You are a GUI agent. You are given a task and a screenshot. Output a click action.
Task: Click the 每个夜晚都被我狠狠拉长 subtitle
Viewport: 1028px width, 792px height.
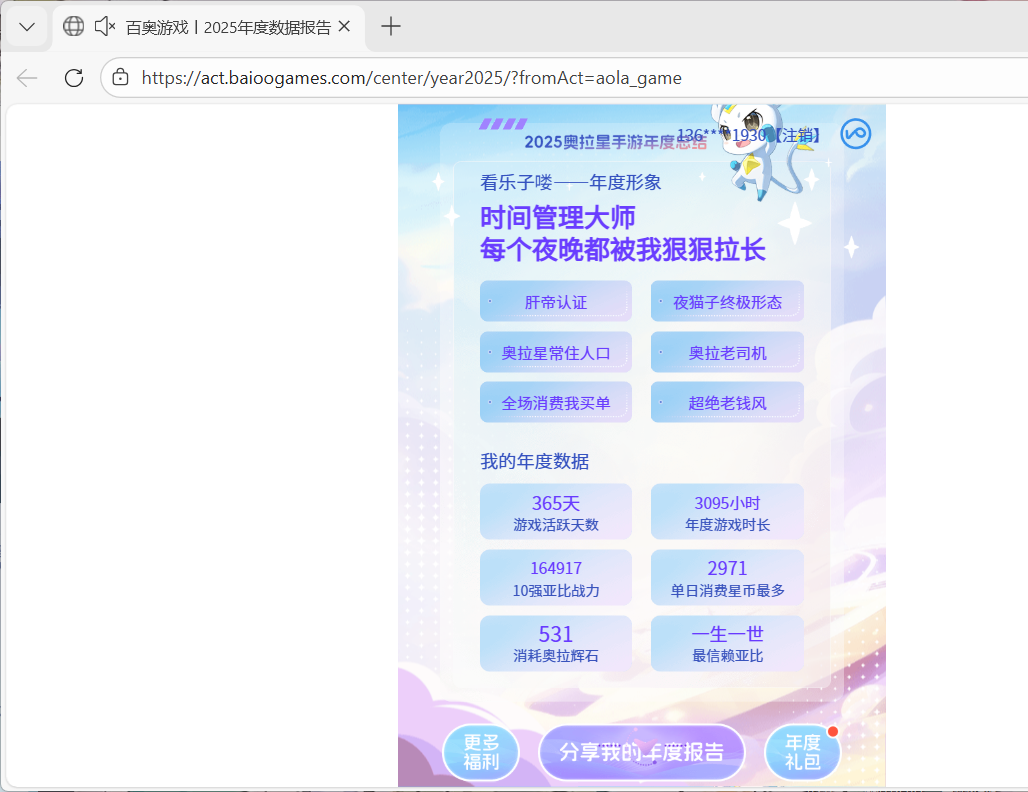coord(623,250)
